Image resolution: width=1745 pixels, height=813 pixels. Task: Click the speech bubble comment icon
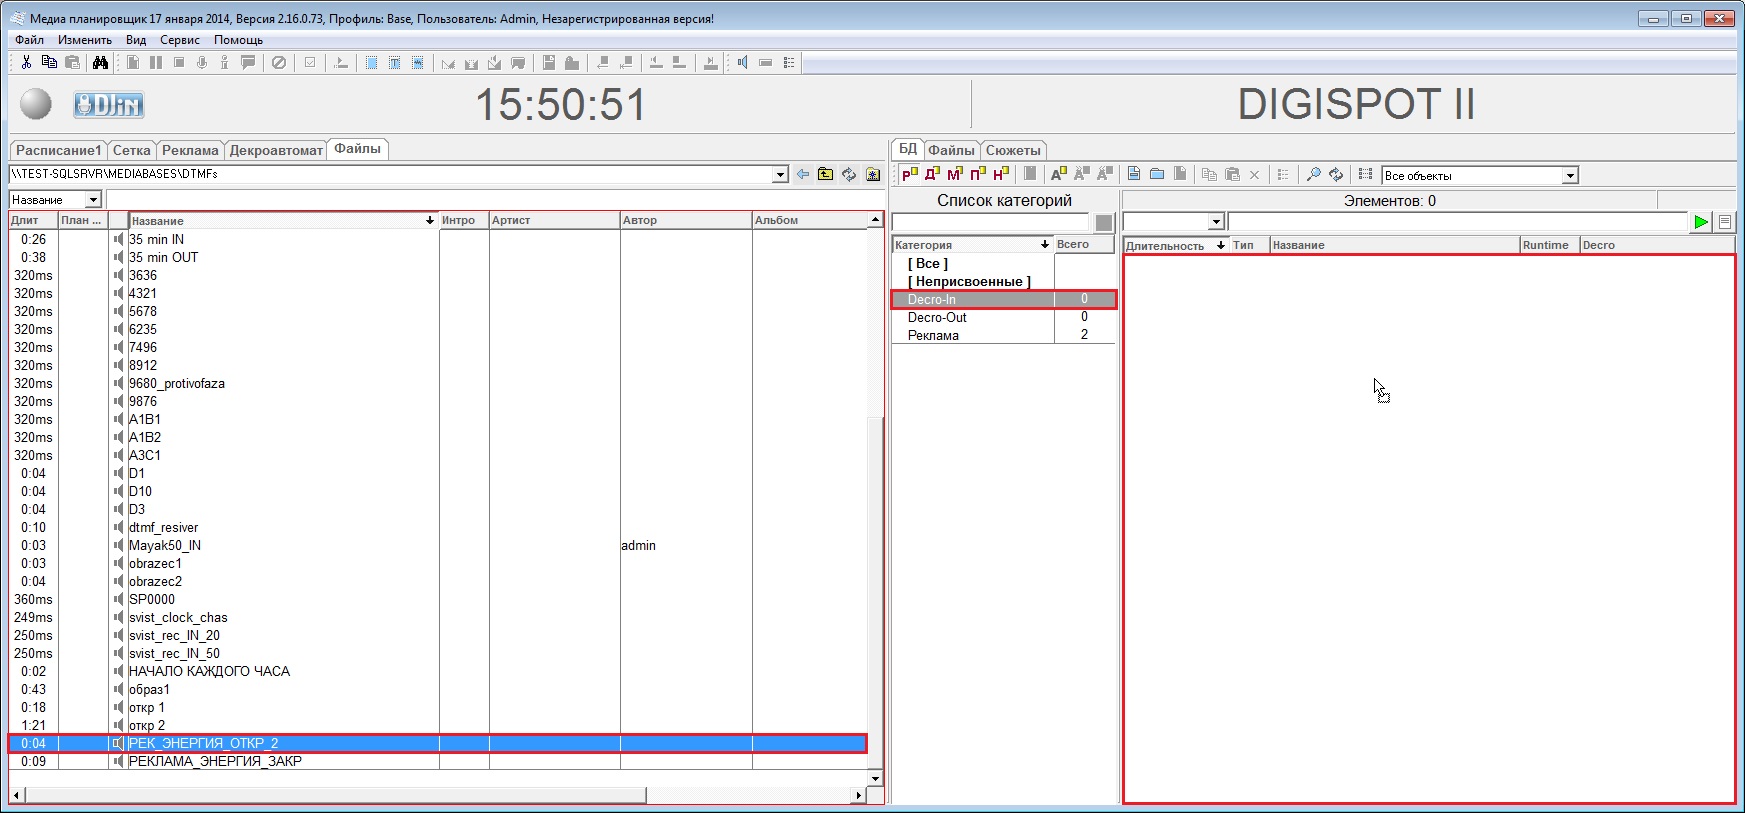pyautogui.click(x=248, y=62)
